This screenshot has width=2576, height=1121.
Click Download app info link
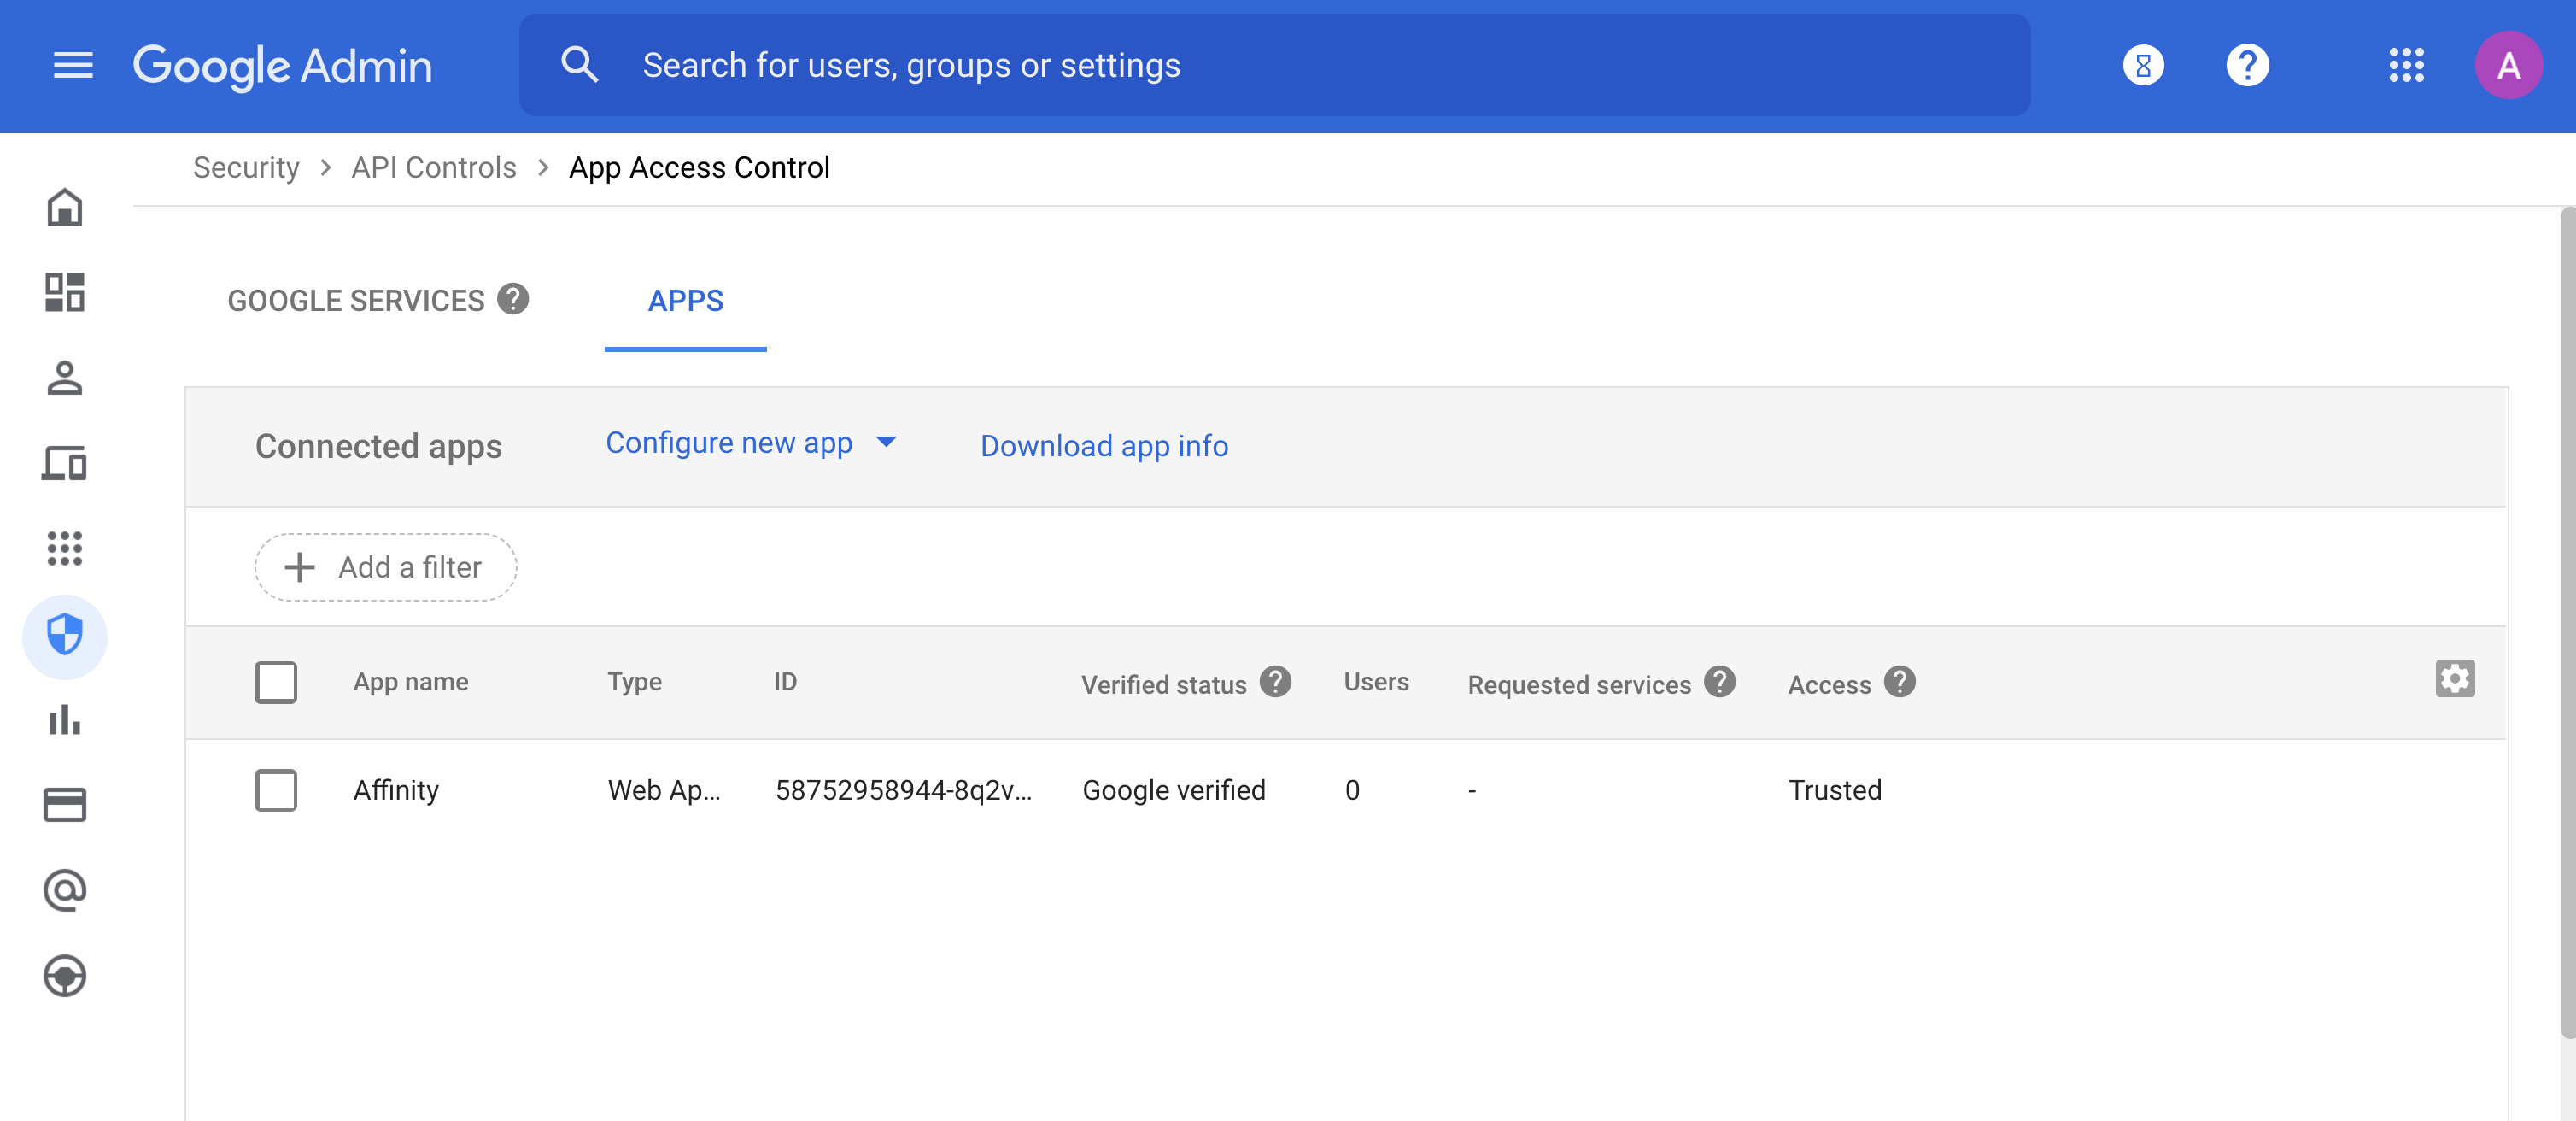(x=1104, y=446)
